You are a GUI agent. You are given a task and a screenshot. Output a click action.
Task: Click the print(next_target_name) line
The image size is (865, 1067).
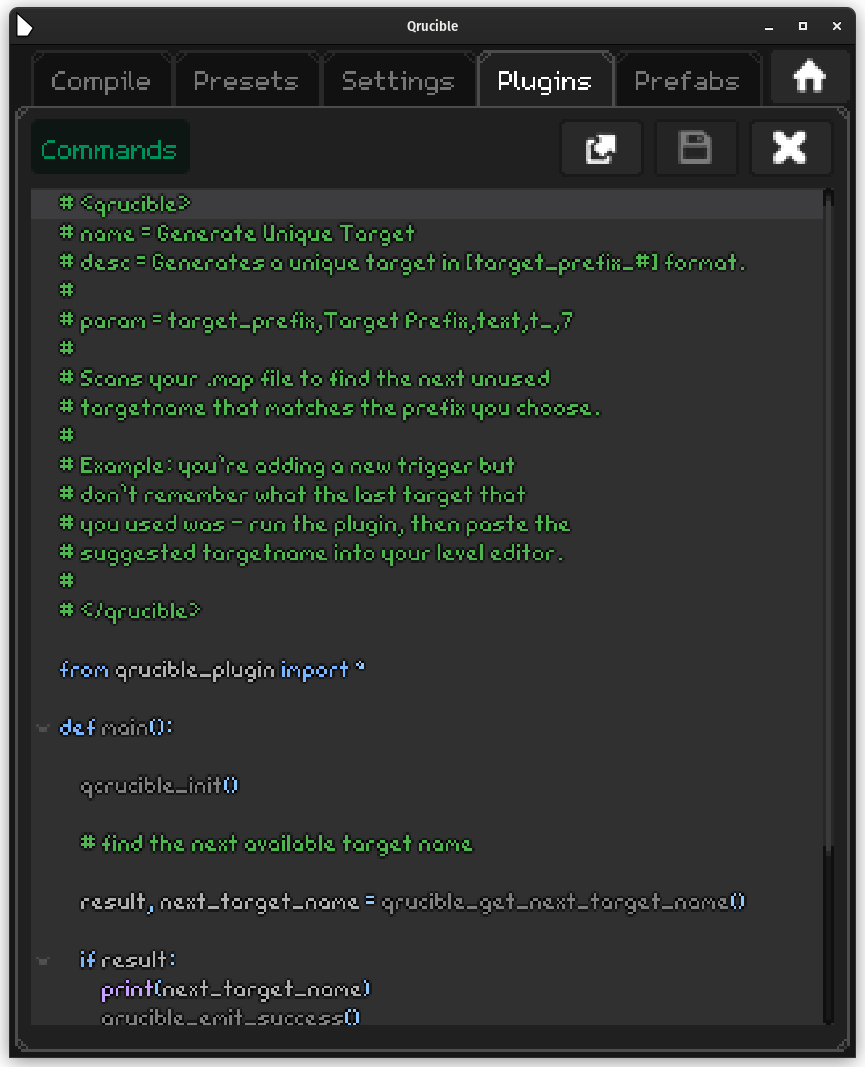click(236, 989)
